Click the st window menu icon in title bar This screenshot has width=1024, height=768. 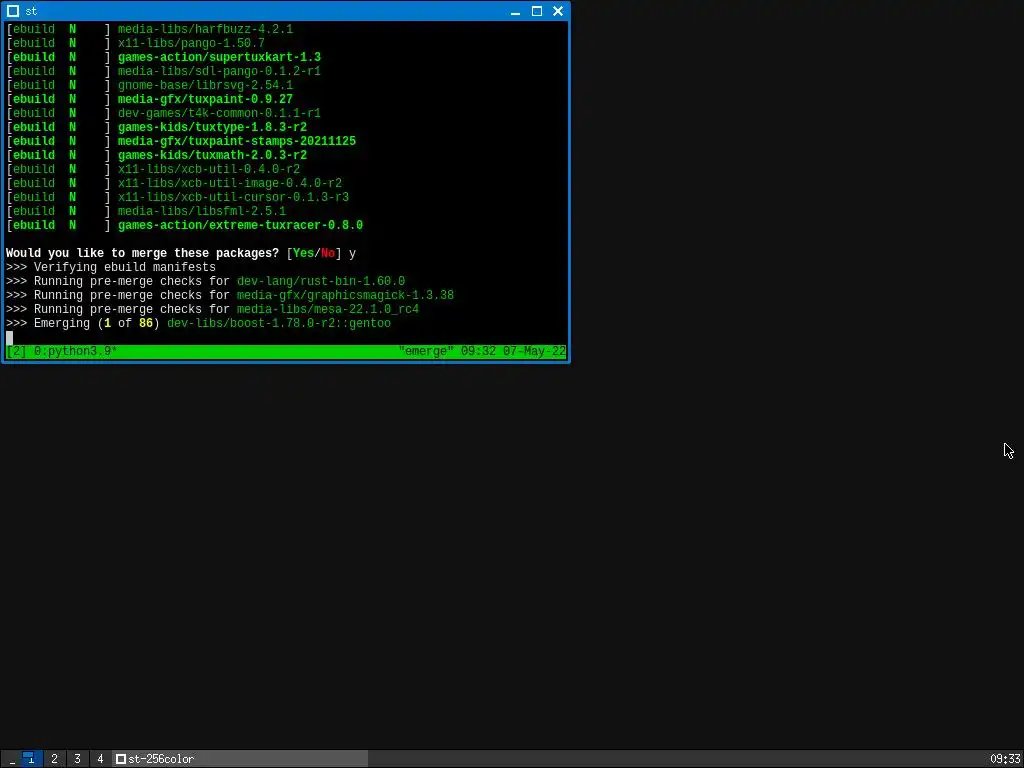12,11
